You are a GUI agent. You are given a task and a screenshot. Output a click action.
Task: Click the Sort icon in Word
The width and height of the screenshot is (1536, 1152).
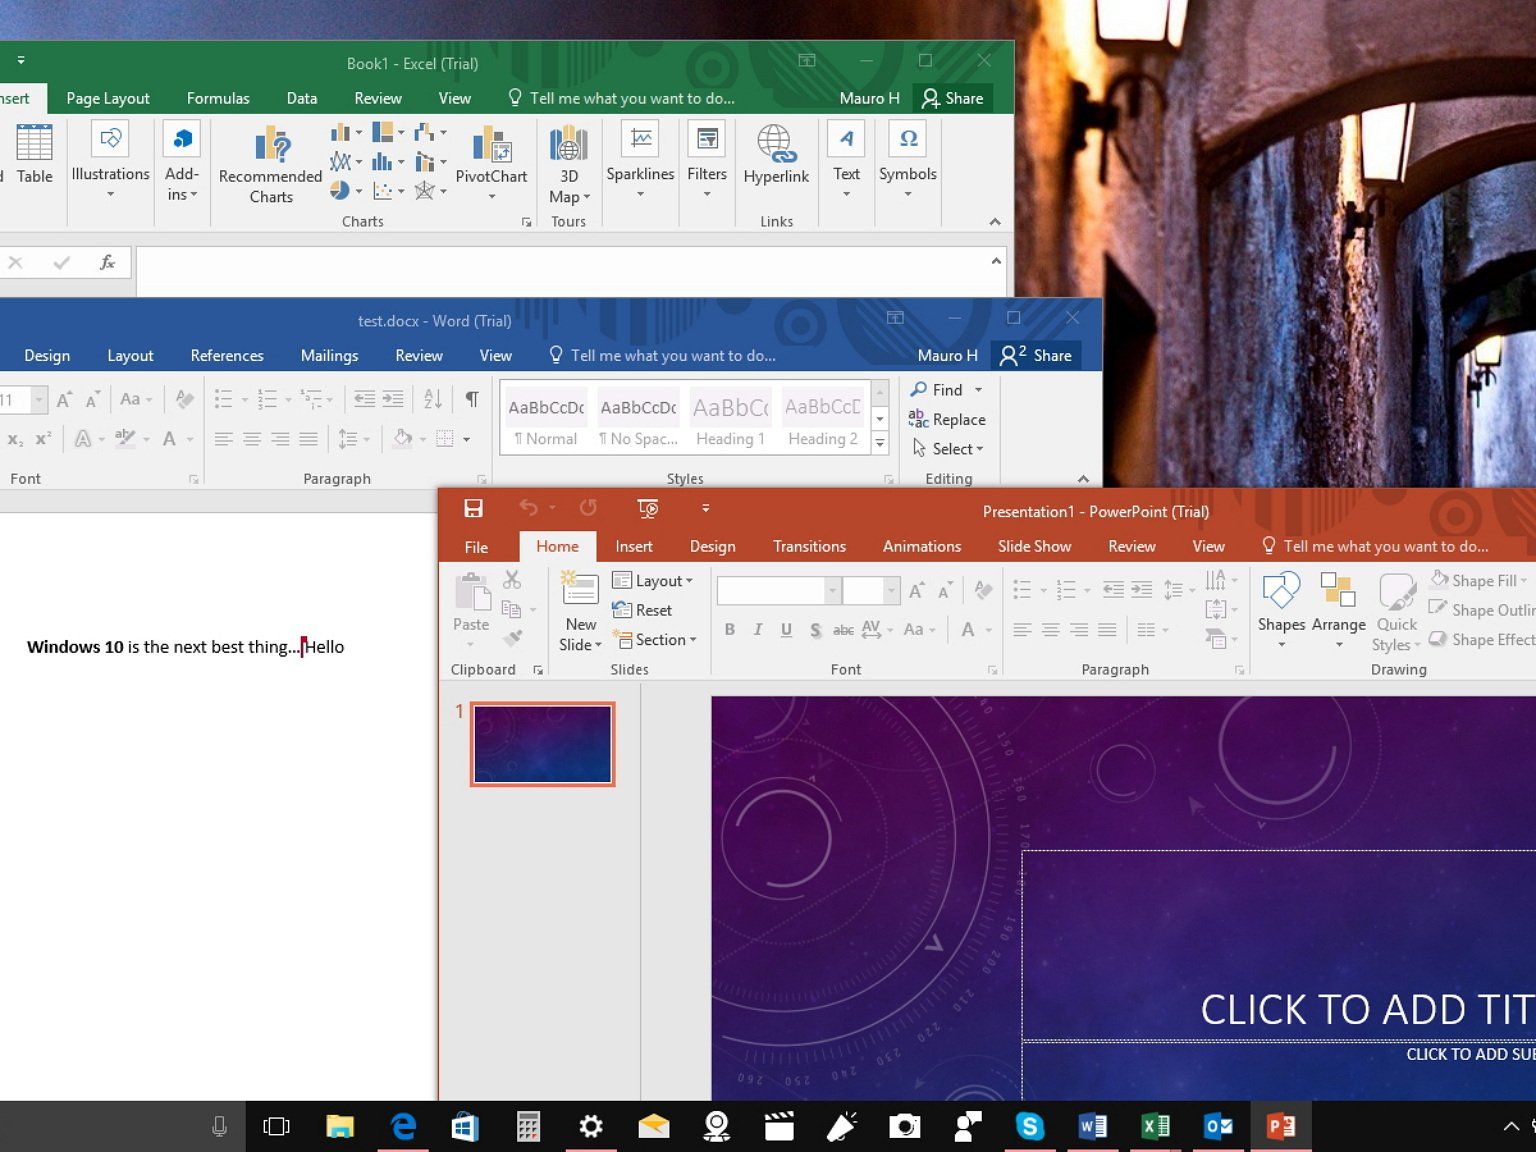coord(432,399)
